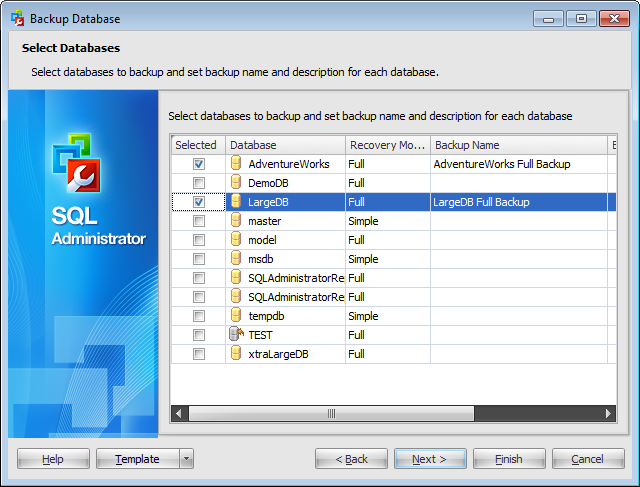Sort by the Backup Name column header
Viewport: 640px width, 487px height.
tap(519, 145)
